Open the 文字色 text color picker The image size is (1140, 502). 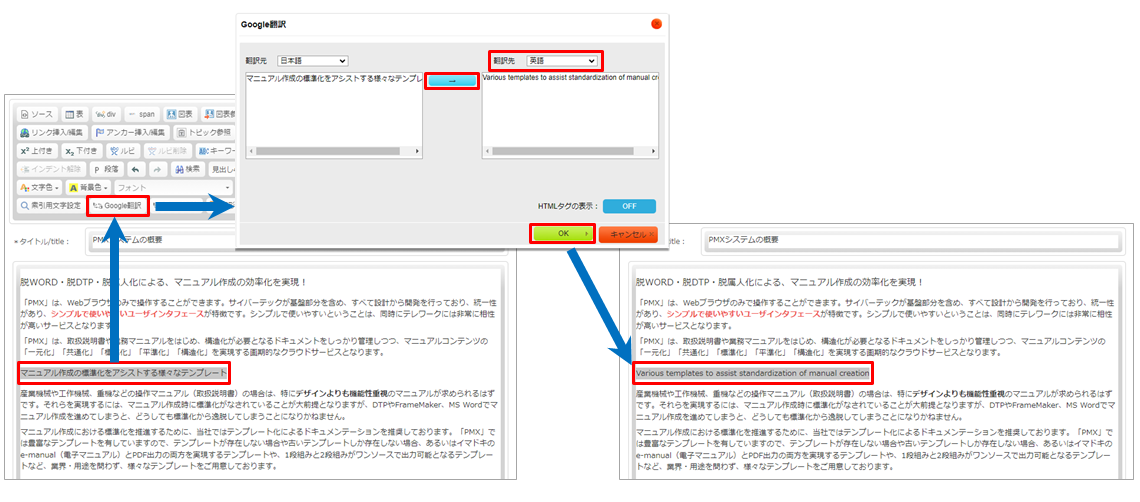coord(39,188)
